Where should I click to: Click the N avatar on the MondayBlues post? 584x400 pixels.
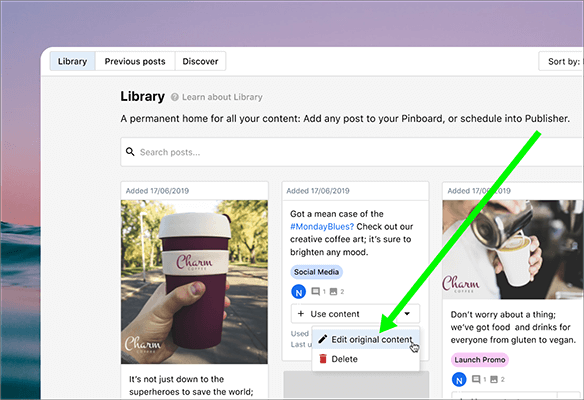[x=298, y=292]
